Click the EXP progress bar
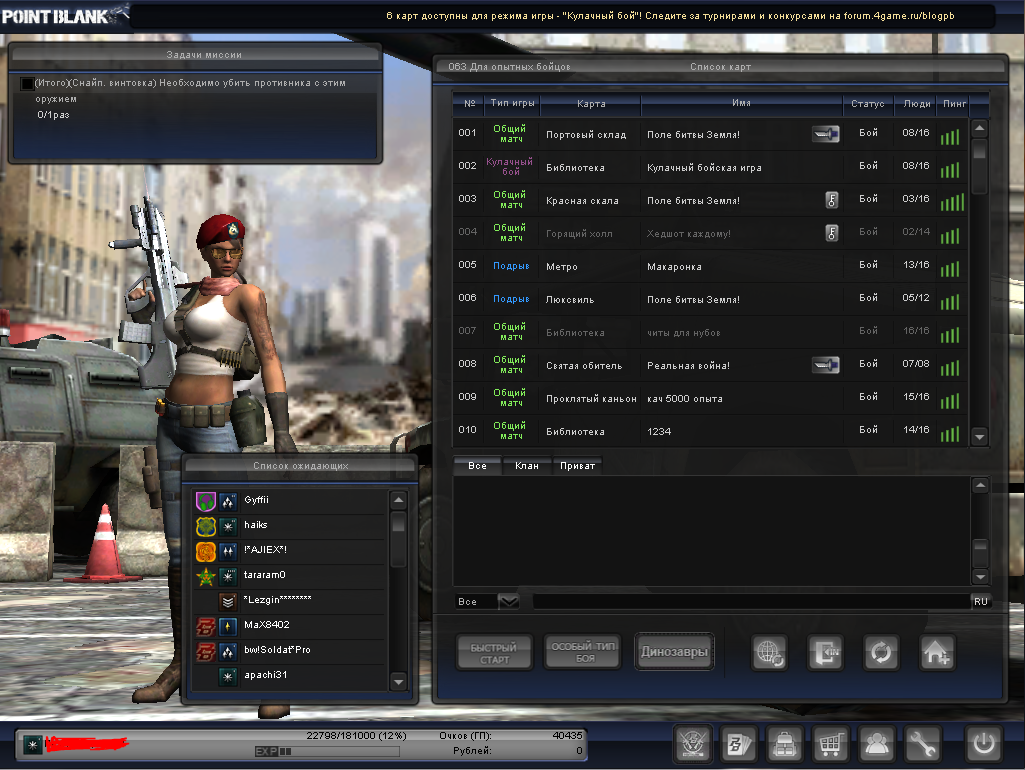The width and height of the screenshot is (1025, 770). pos(327,751)
